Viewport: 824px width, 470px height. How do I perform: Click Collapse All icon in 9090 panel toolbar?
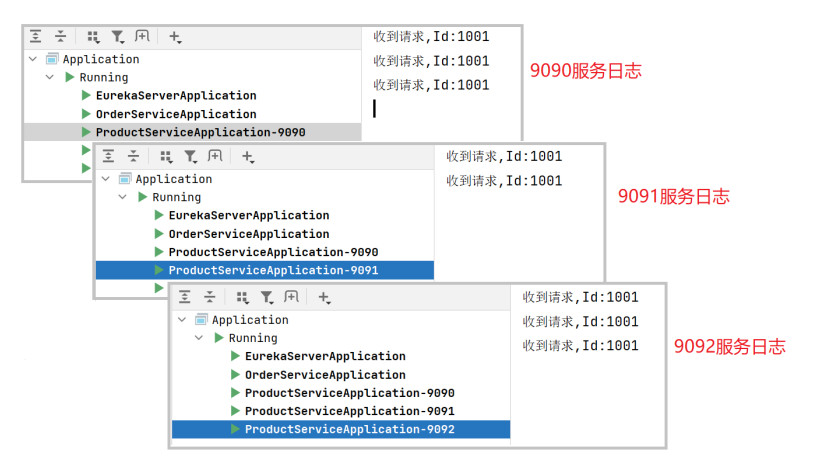click(x=61, y=36)
